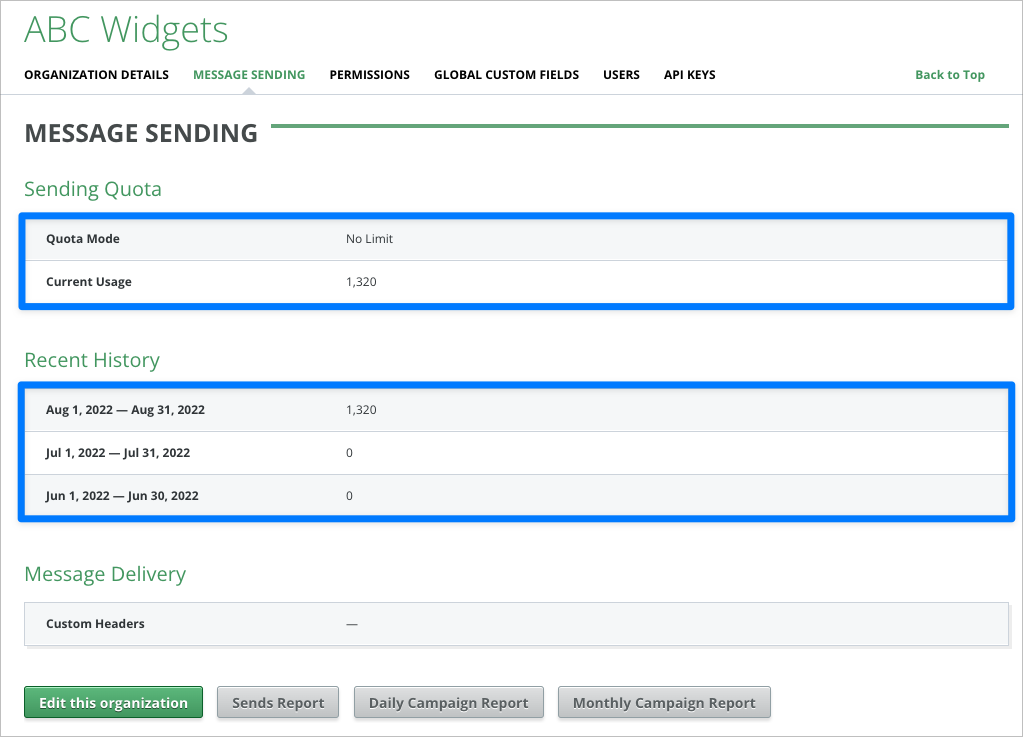Open the Organization Details tab
1023x737 pixels.
pyautogui.click(x=96, y=75)
